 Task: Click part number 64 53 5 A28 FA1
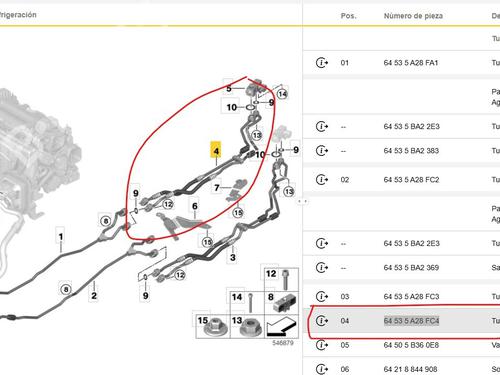(x=411, y=63)
